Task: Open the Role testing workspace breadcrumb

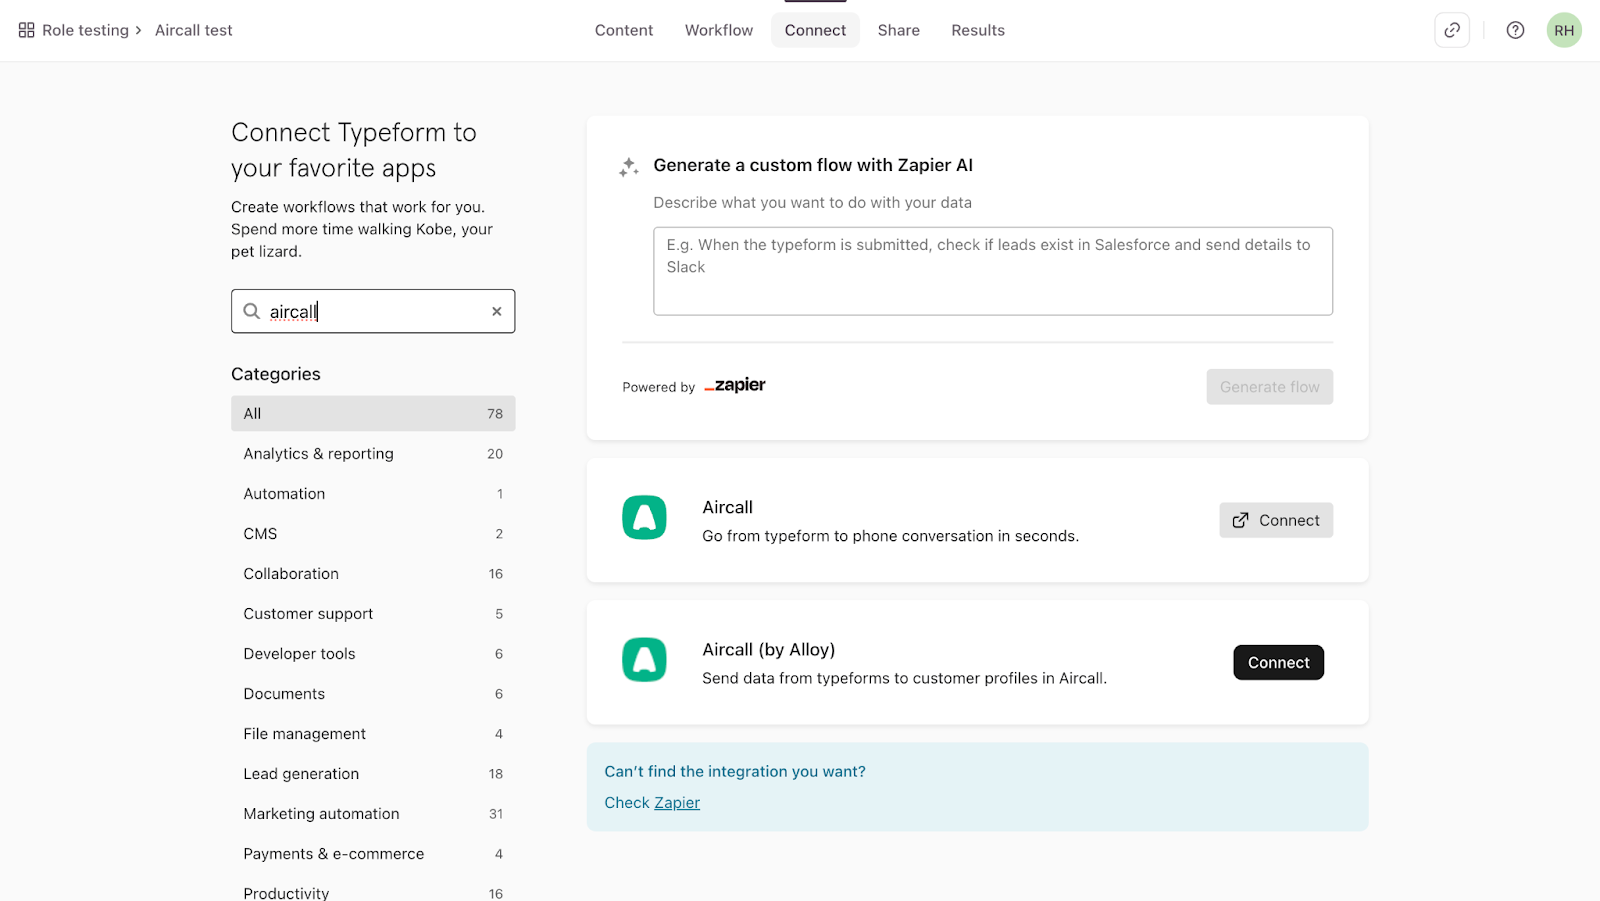Action: coord(85,30)
